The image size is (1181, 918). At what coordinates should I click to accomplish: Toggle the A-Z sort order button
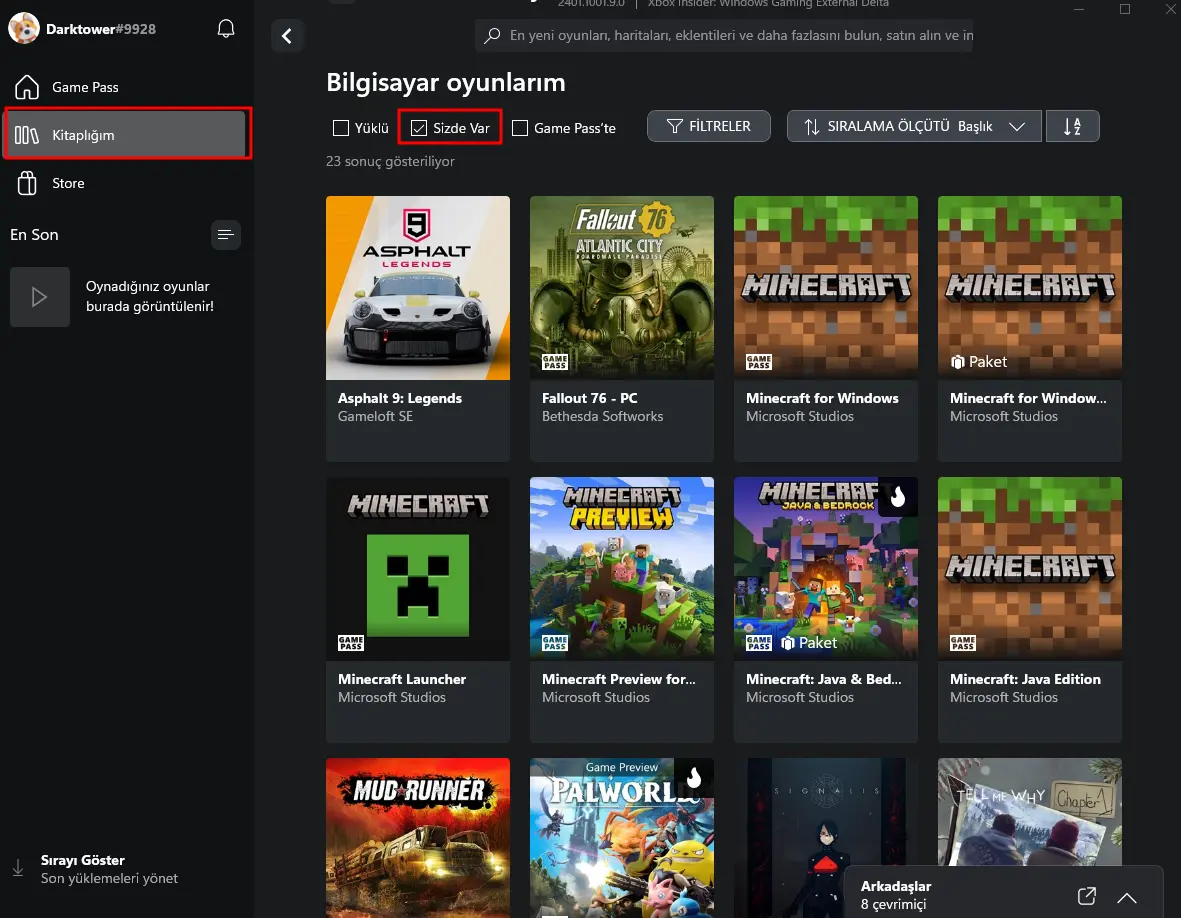click(1073, 127)
